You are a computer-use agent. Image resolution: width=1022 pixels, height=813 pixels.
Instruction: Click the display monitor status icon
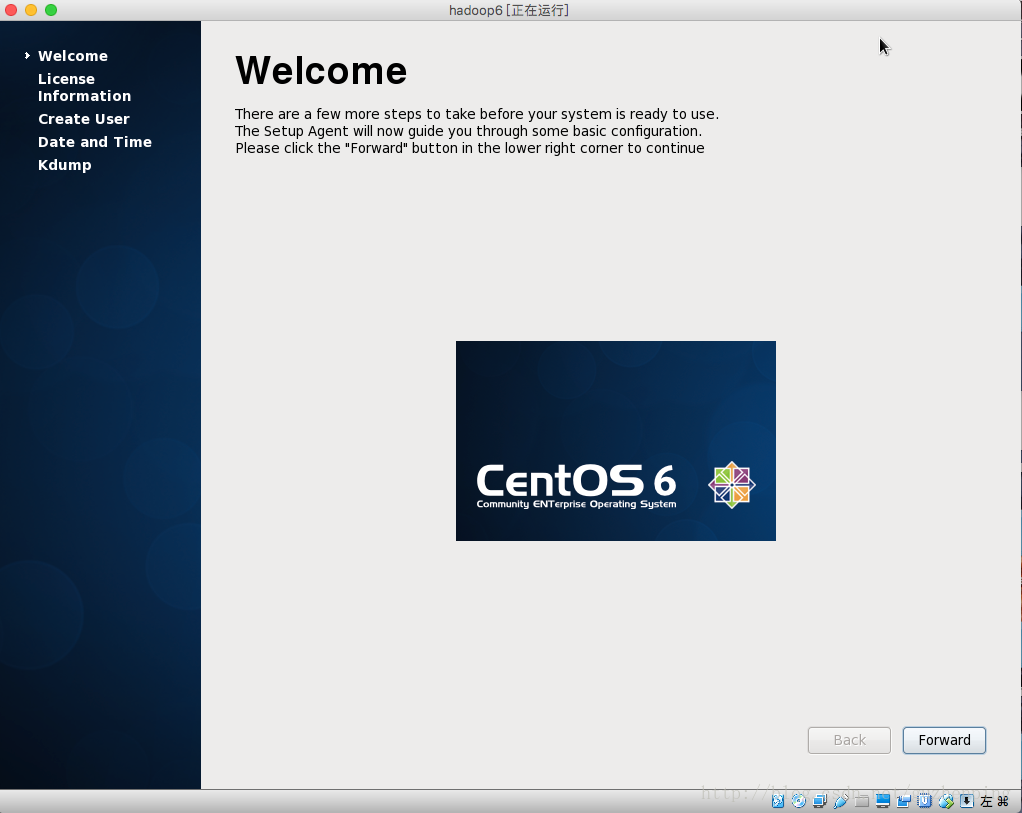coord(883,801)
